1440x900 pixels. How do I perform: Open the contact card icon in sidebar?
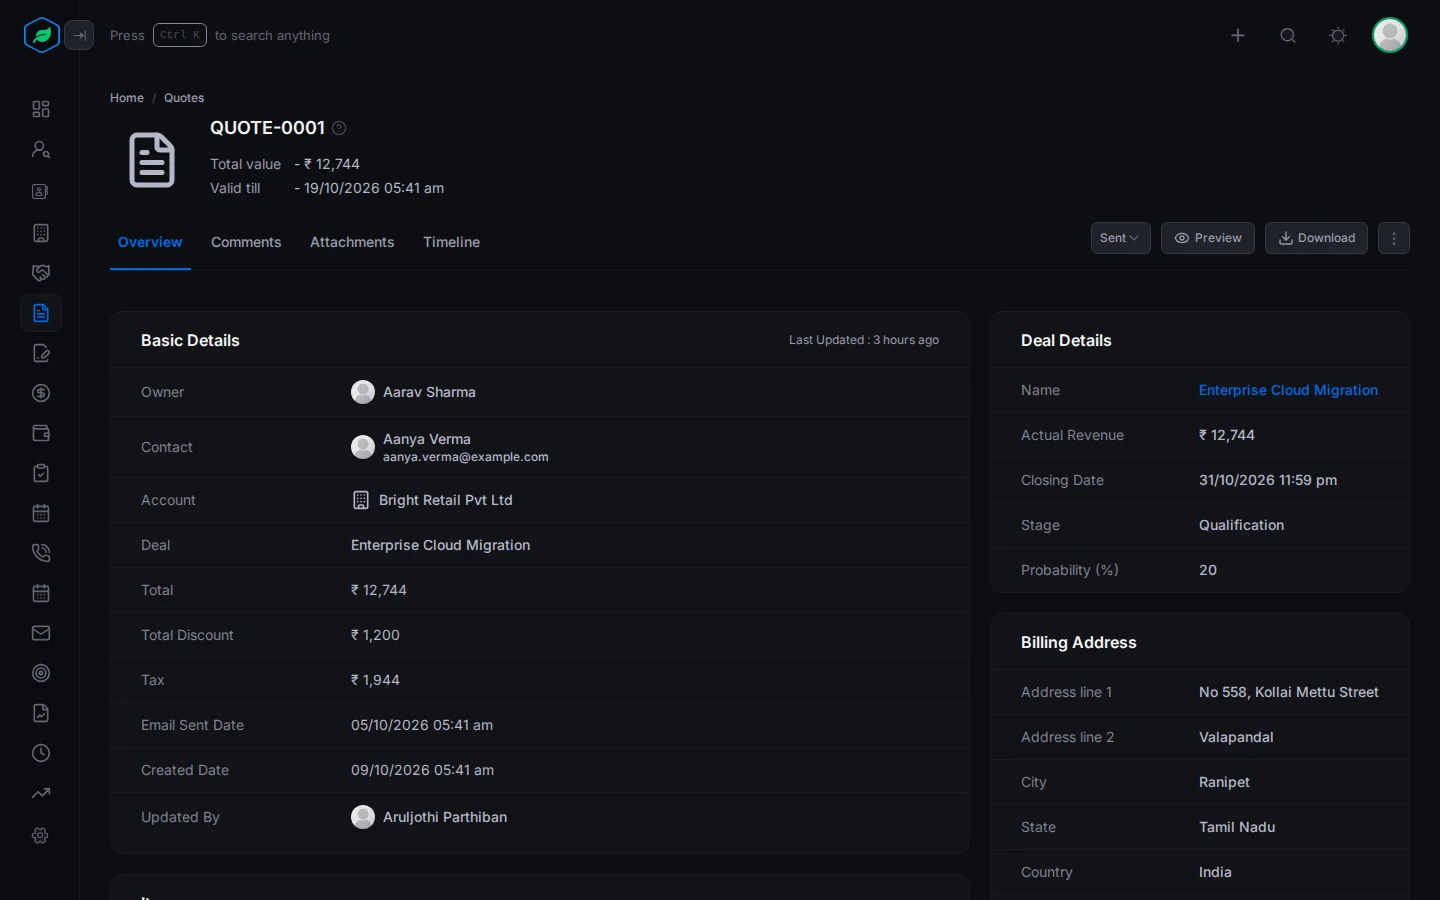point(41,191)
